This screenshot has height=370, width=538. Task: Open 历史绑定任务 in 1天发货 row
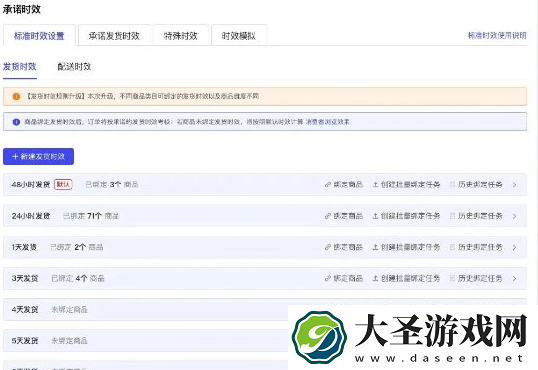(476, 247)
